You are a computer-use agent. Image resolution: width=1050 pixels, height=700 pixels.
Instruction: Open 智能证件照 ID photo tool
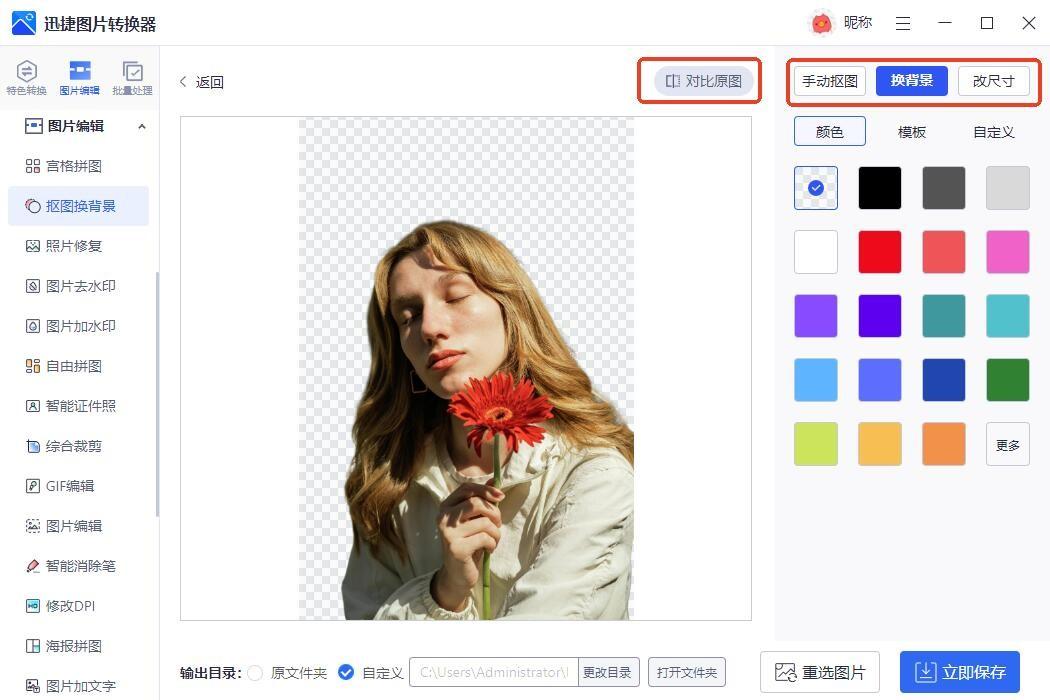[80, 406]
